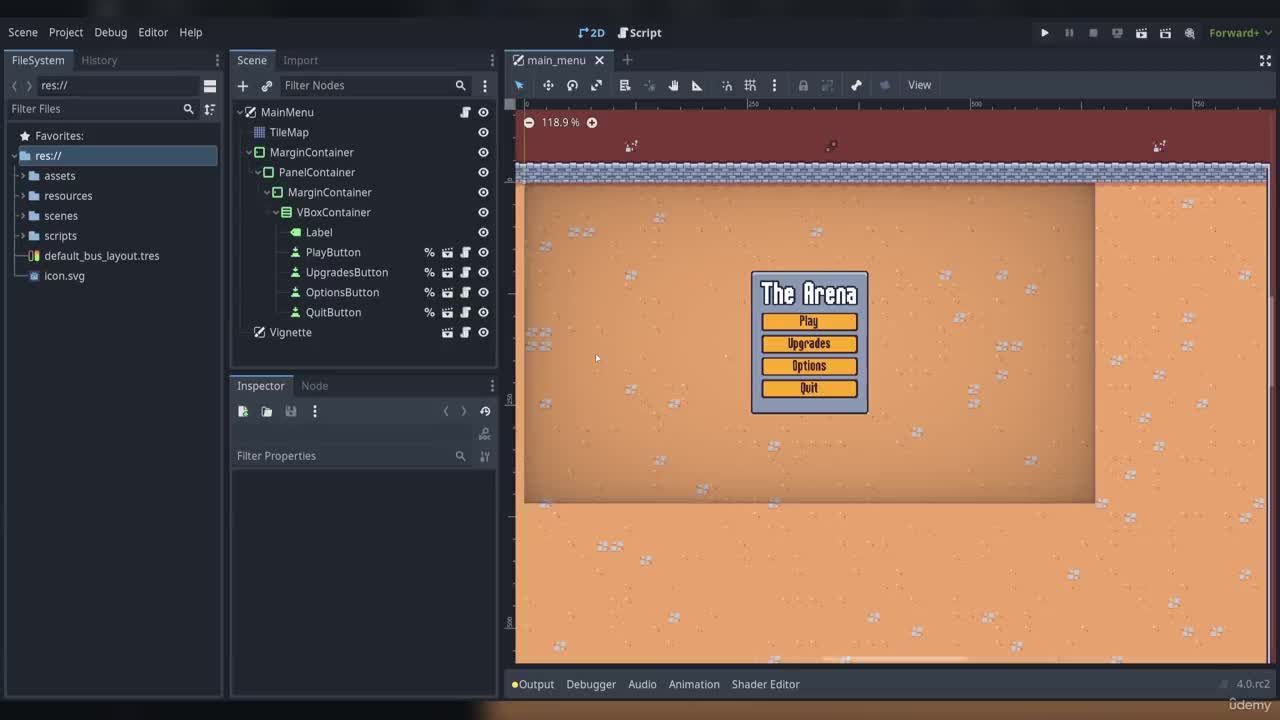Switch to the Node tab
The height and width of the screenshot is (720, 1280).
315,386
